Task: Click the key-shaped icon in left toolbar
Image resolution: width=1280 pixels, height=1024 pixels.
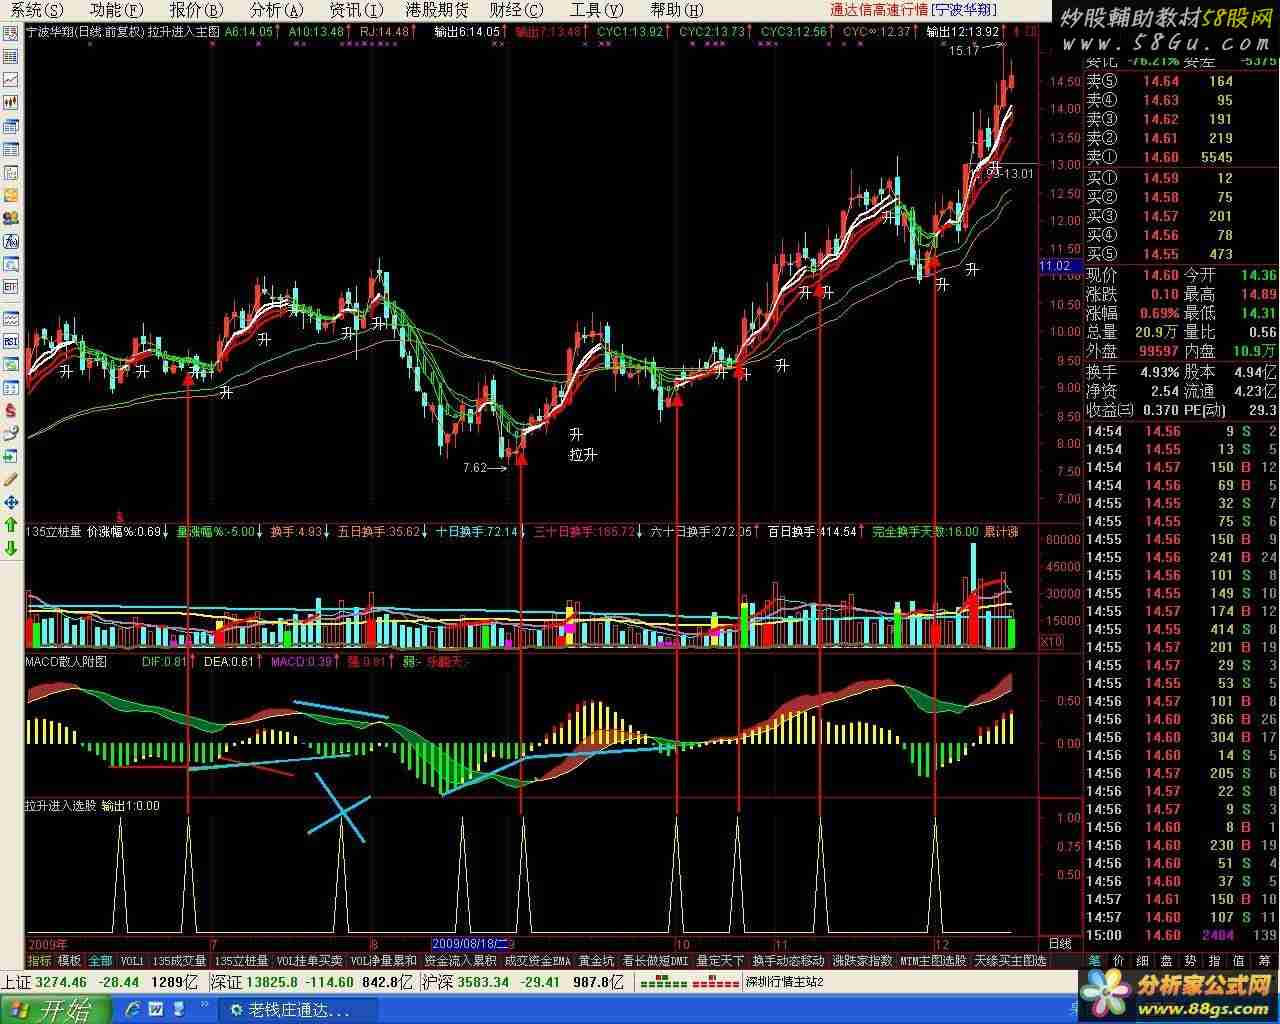Action: (12, 433)
